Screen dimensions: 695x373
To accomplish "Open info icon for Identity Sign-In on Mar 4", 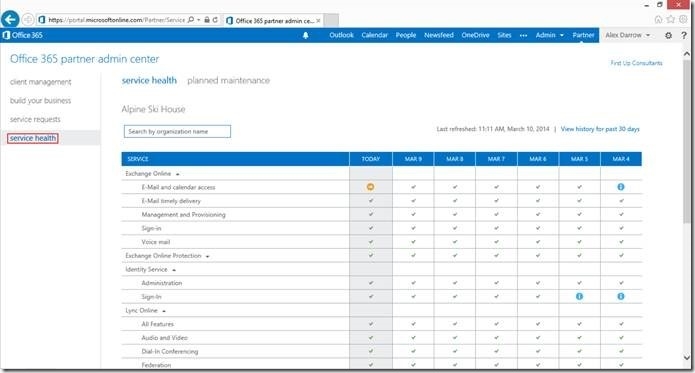I will (621, 296).
